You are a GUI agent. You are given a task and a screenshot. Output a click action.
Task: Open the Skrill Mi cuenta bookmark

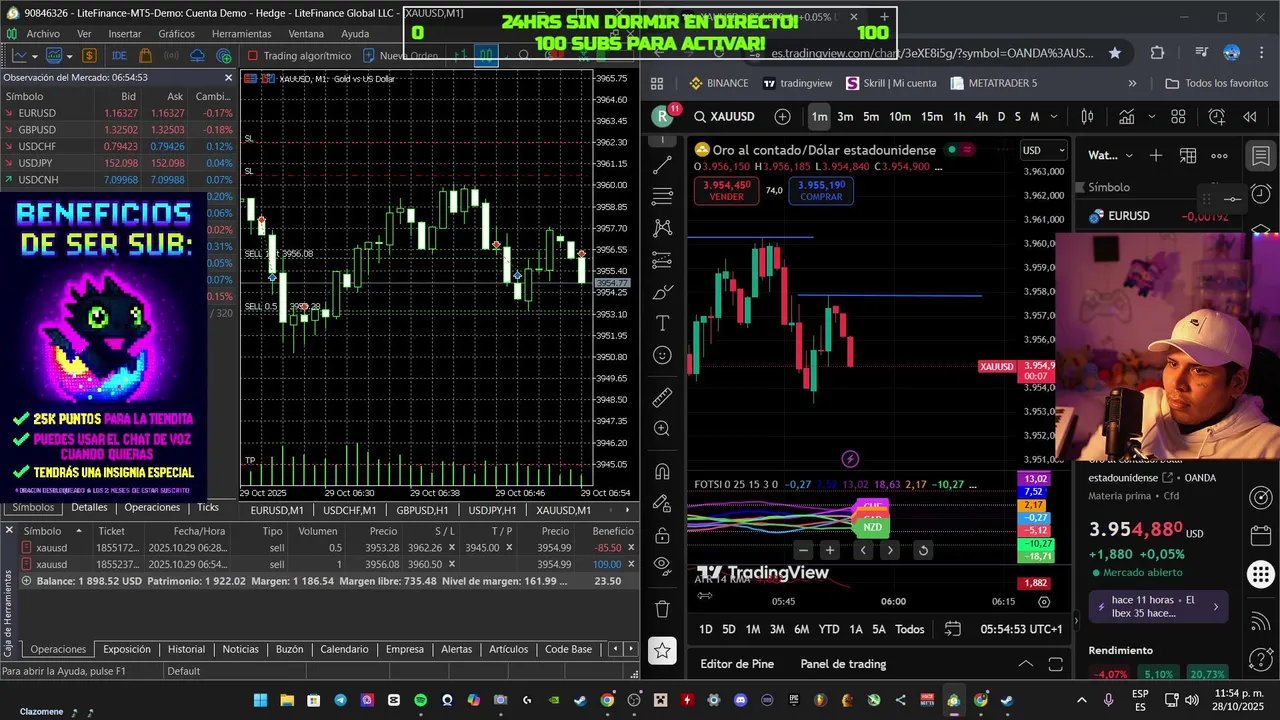tap(891, 83)
